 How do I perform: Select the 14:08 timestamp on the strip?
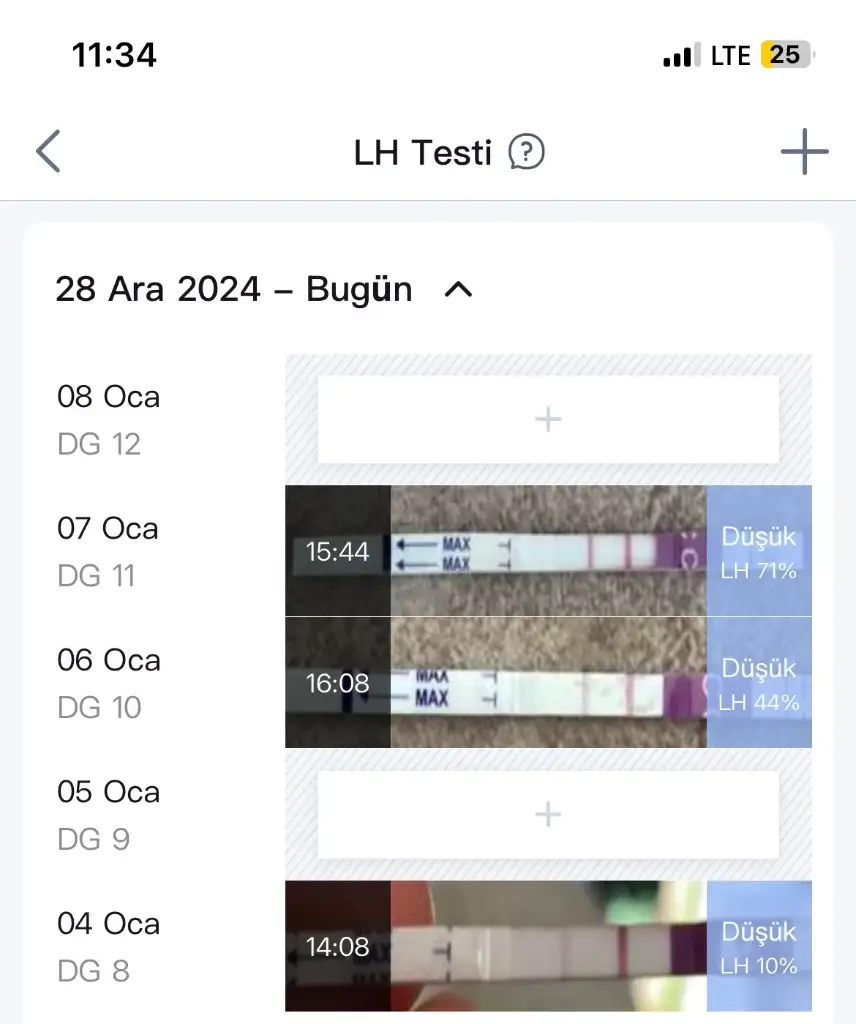337,947
